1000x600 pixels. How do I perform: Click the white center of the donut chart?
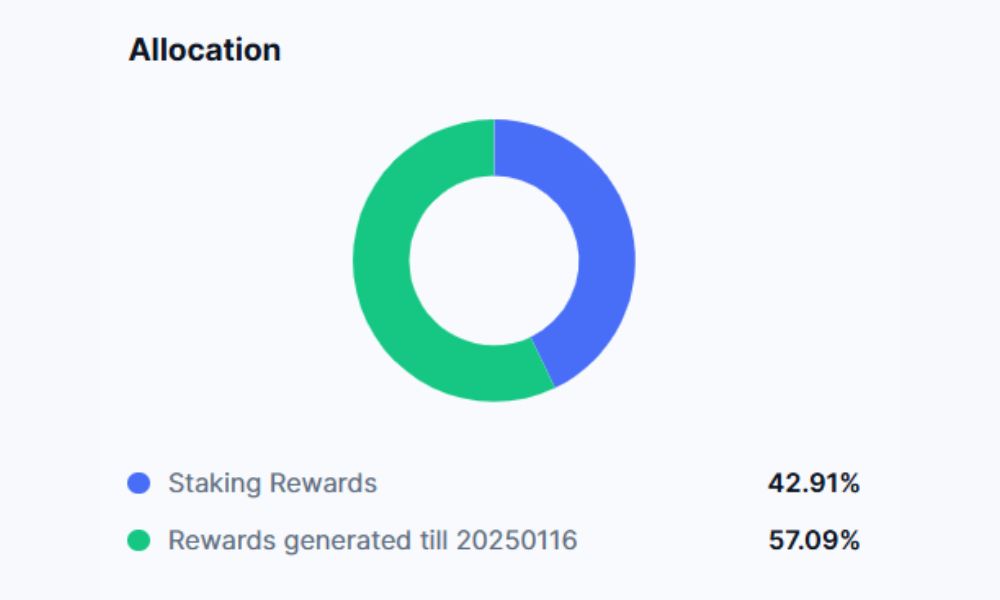click(494, 260)
